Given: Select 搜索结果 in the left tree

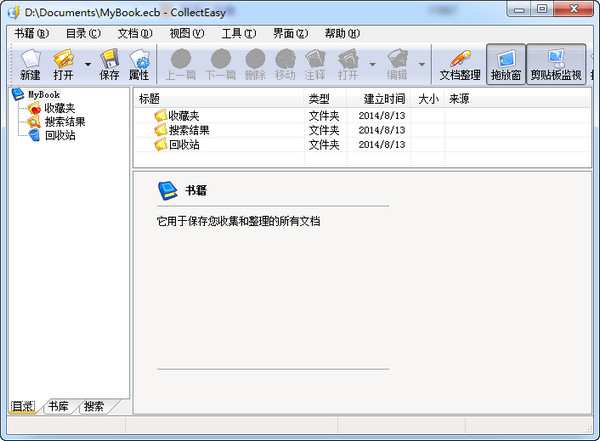Looking at the screenshot, I should 65,122.
